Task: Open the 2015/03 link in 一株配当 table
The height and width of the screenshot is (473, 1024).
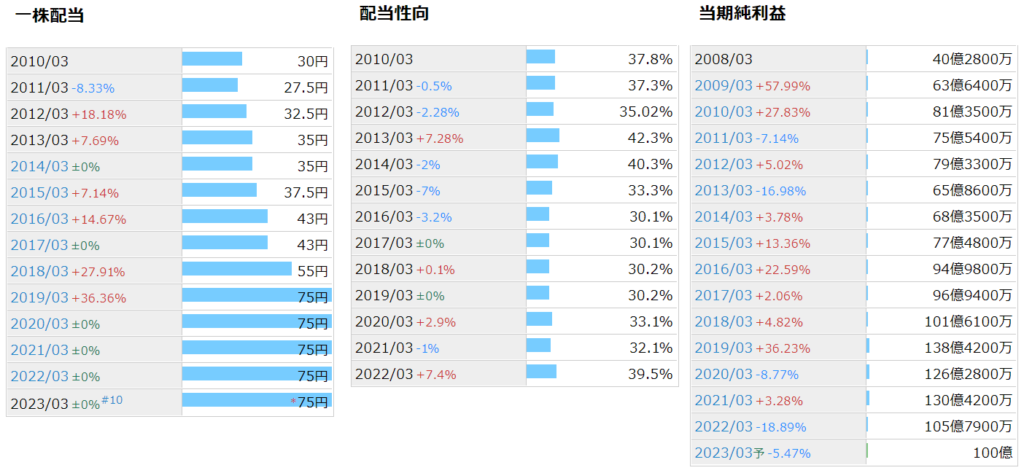Action: (39, 193)
